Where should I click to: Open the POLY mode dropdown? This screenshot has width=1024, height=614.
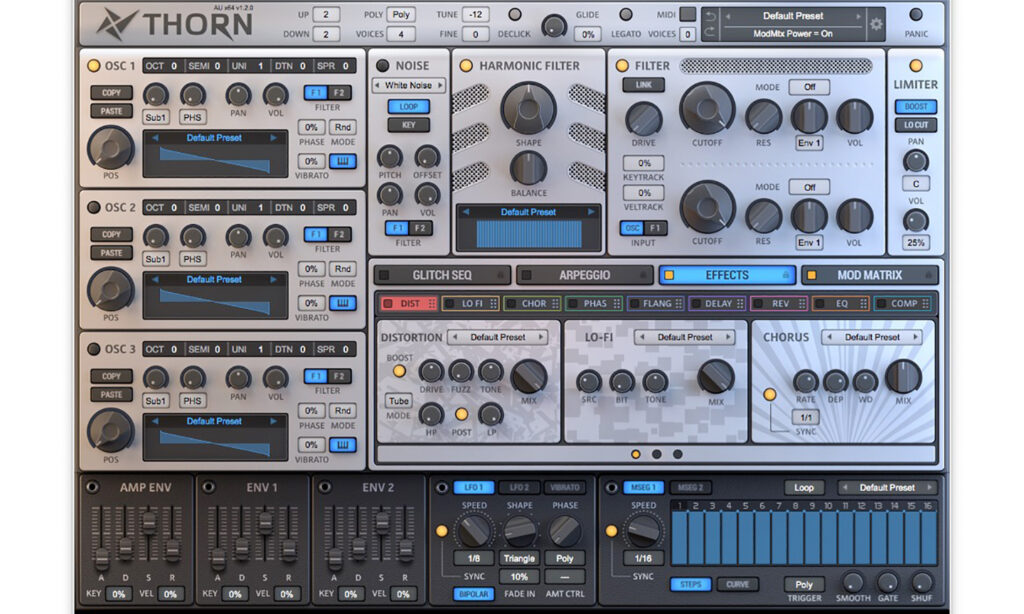pos(401,14)
